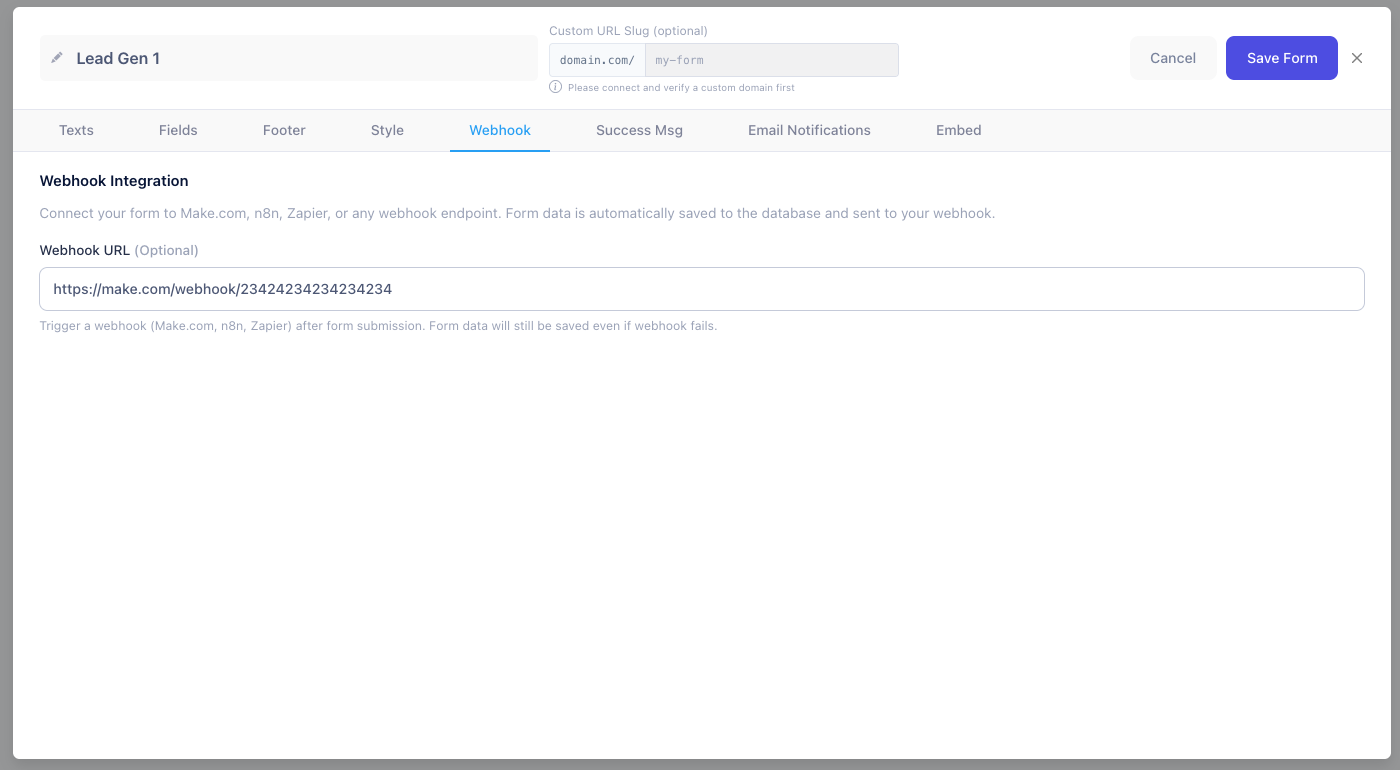Viewport: 1400px width, 770px height.
Task: Select the Footer tab
Action: point(283,130)
